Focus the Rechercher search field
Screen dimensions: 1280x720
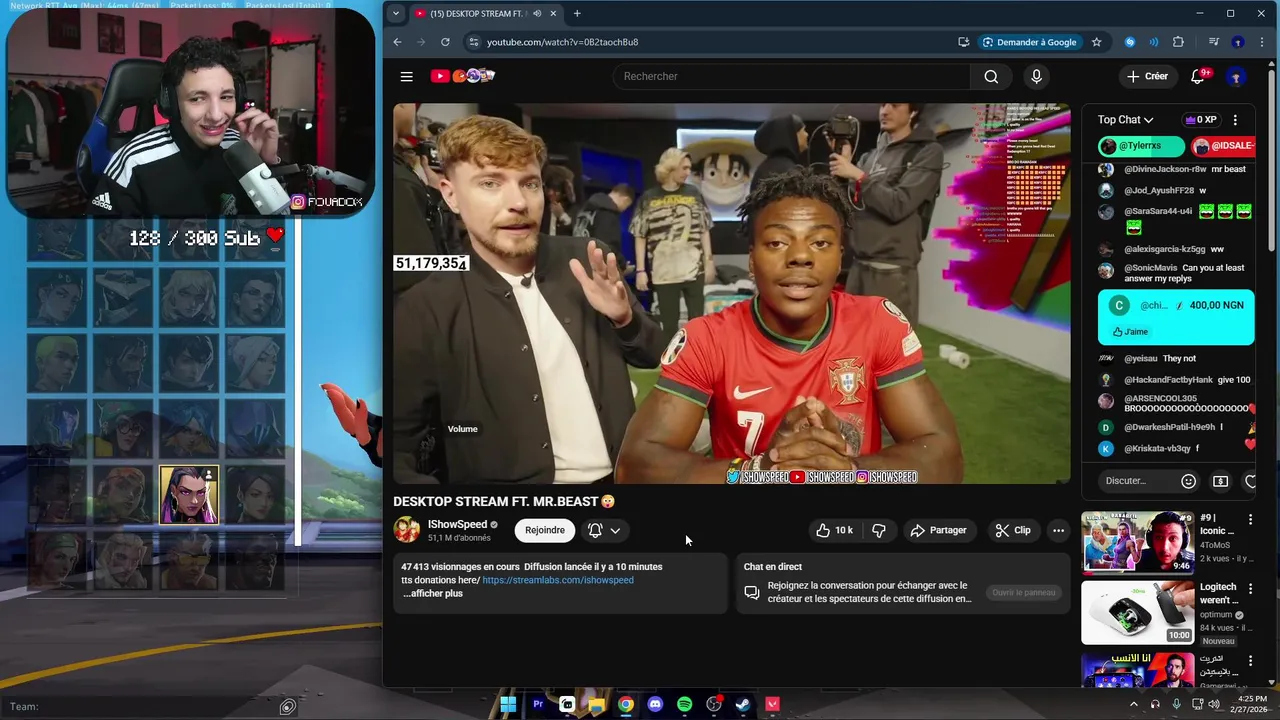click(792, 76)
